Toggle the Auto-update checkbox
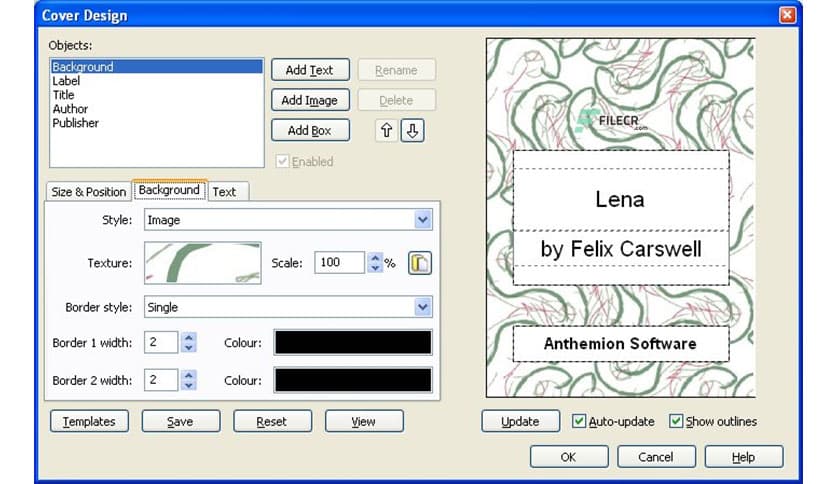This screenshot has width=836, height=484. [x=579, y=421]
